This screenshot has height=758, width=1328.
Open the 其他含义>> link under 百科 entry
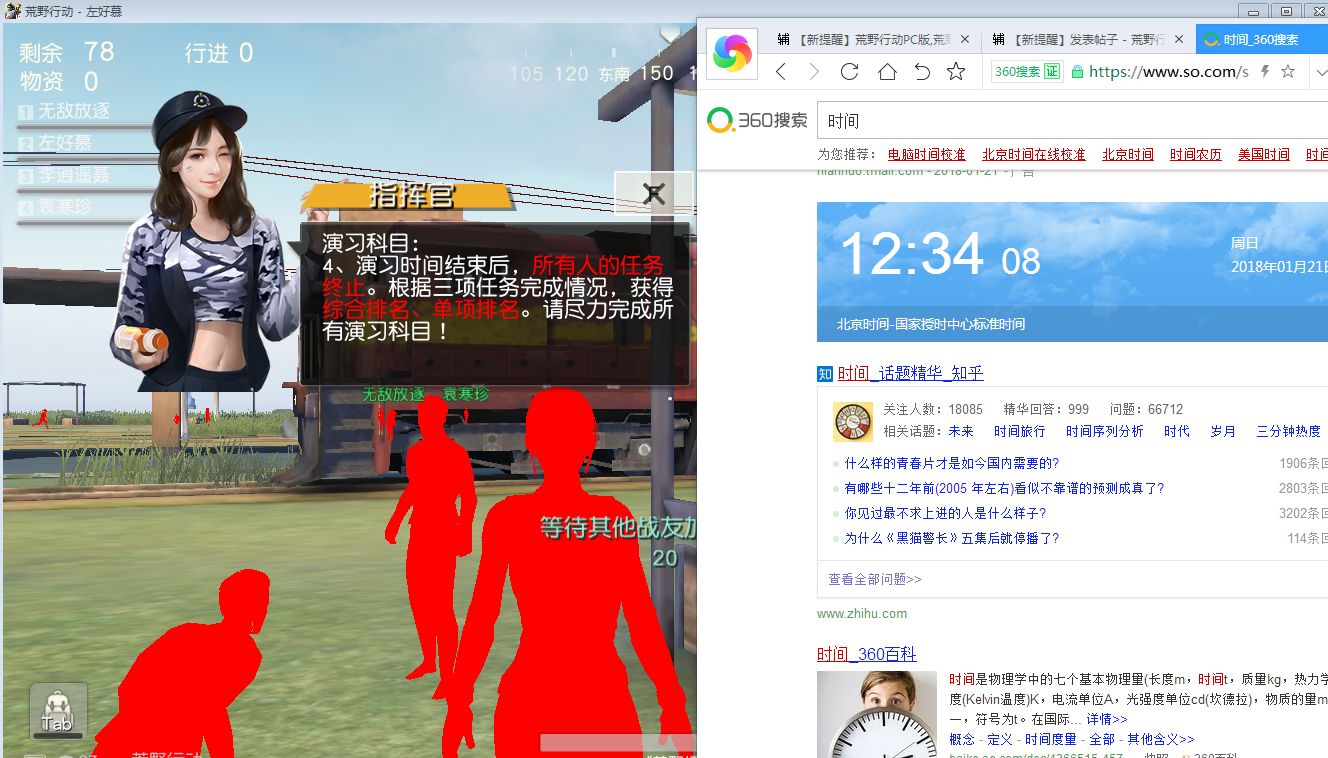pyautogui.click(x=1160, y=740)
